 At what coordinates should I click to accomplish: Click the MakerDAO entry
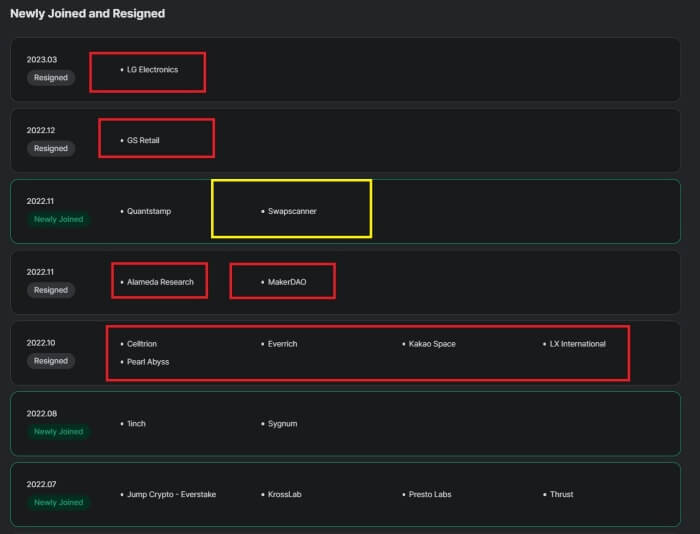[x=287, y=282]
